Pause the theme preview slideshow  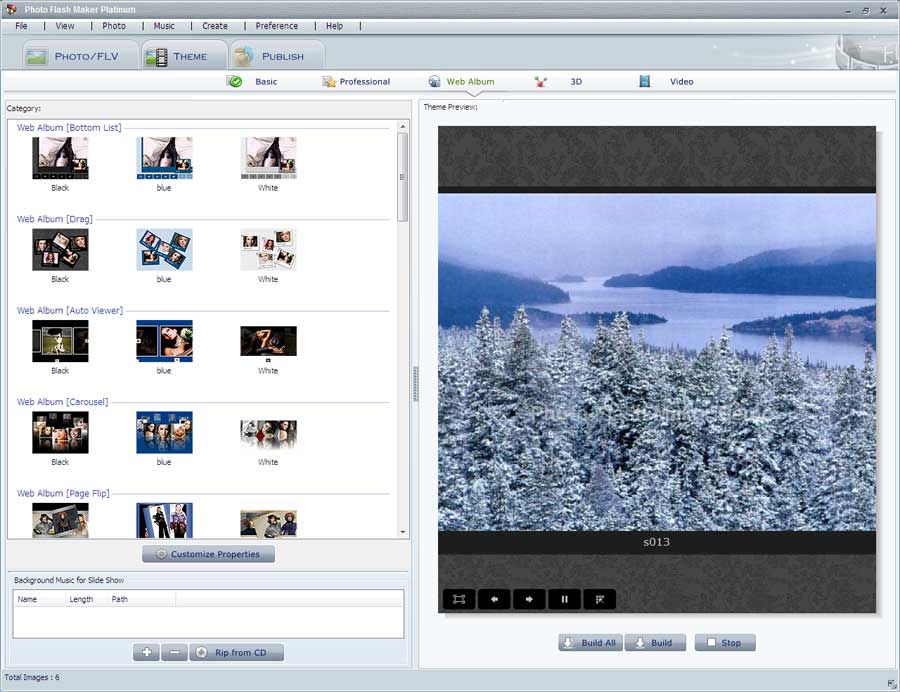(x=564, y=598)
